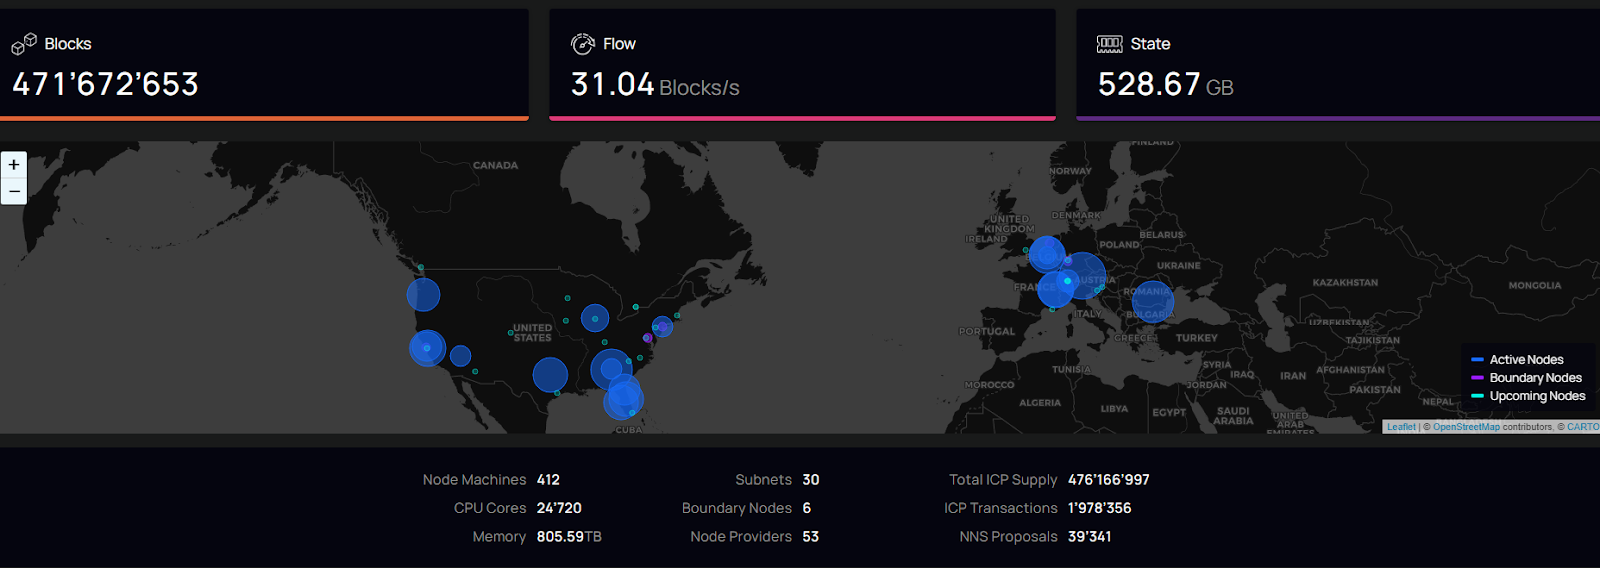1600x568 pixels.
Task: Click the blocks count 471'672'653
Action: coord(105,84)
